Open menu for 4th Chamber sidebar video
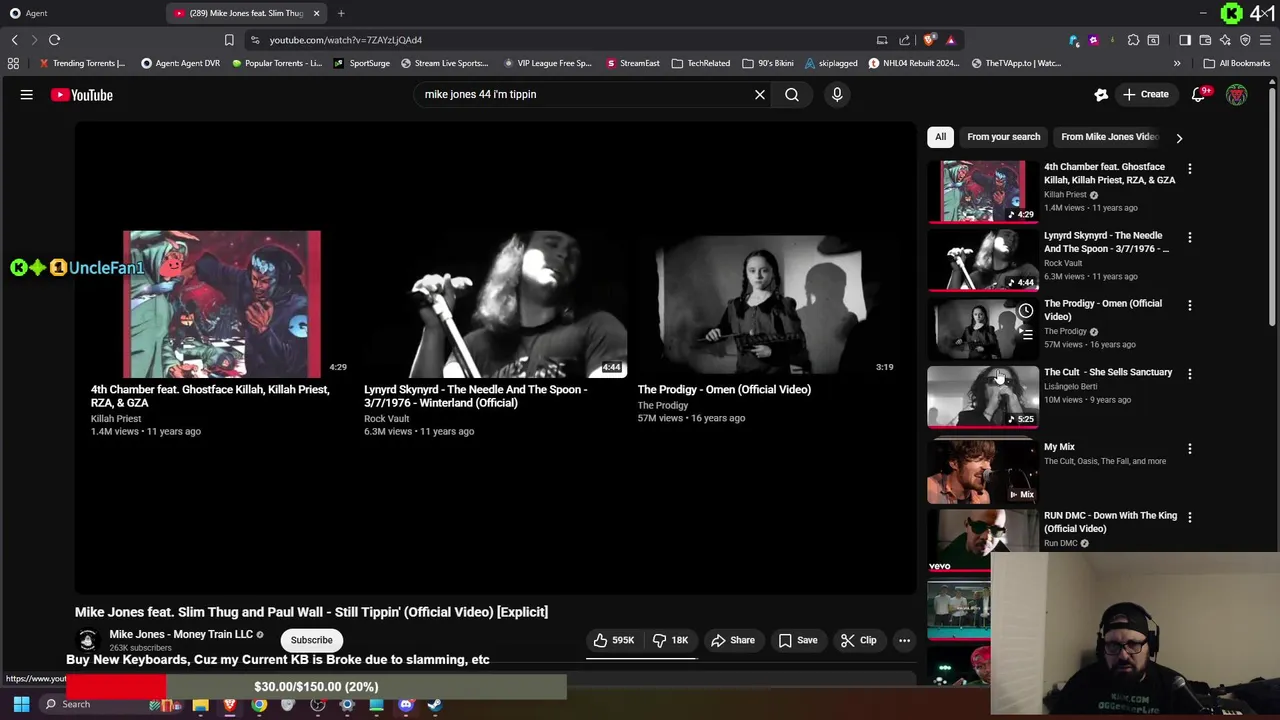 pos(1190,169)
